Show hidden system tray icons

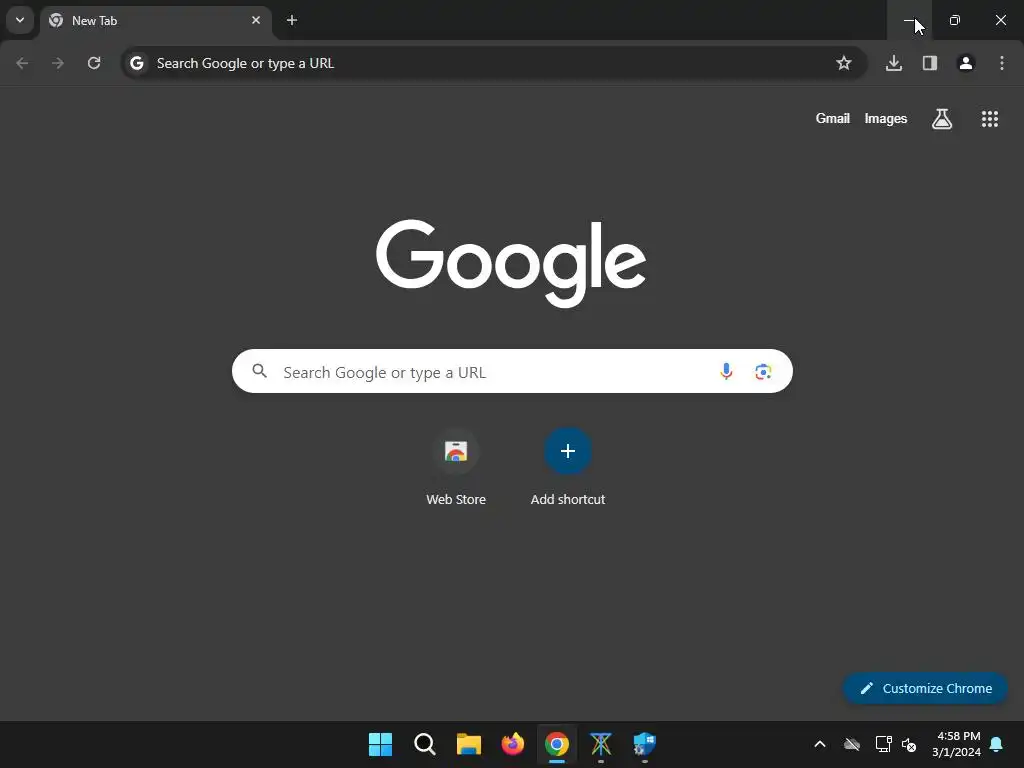click(820, 744)
